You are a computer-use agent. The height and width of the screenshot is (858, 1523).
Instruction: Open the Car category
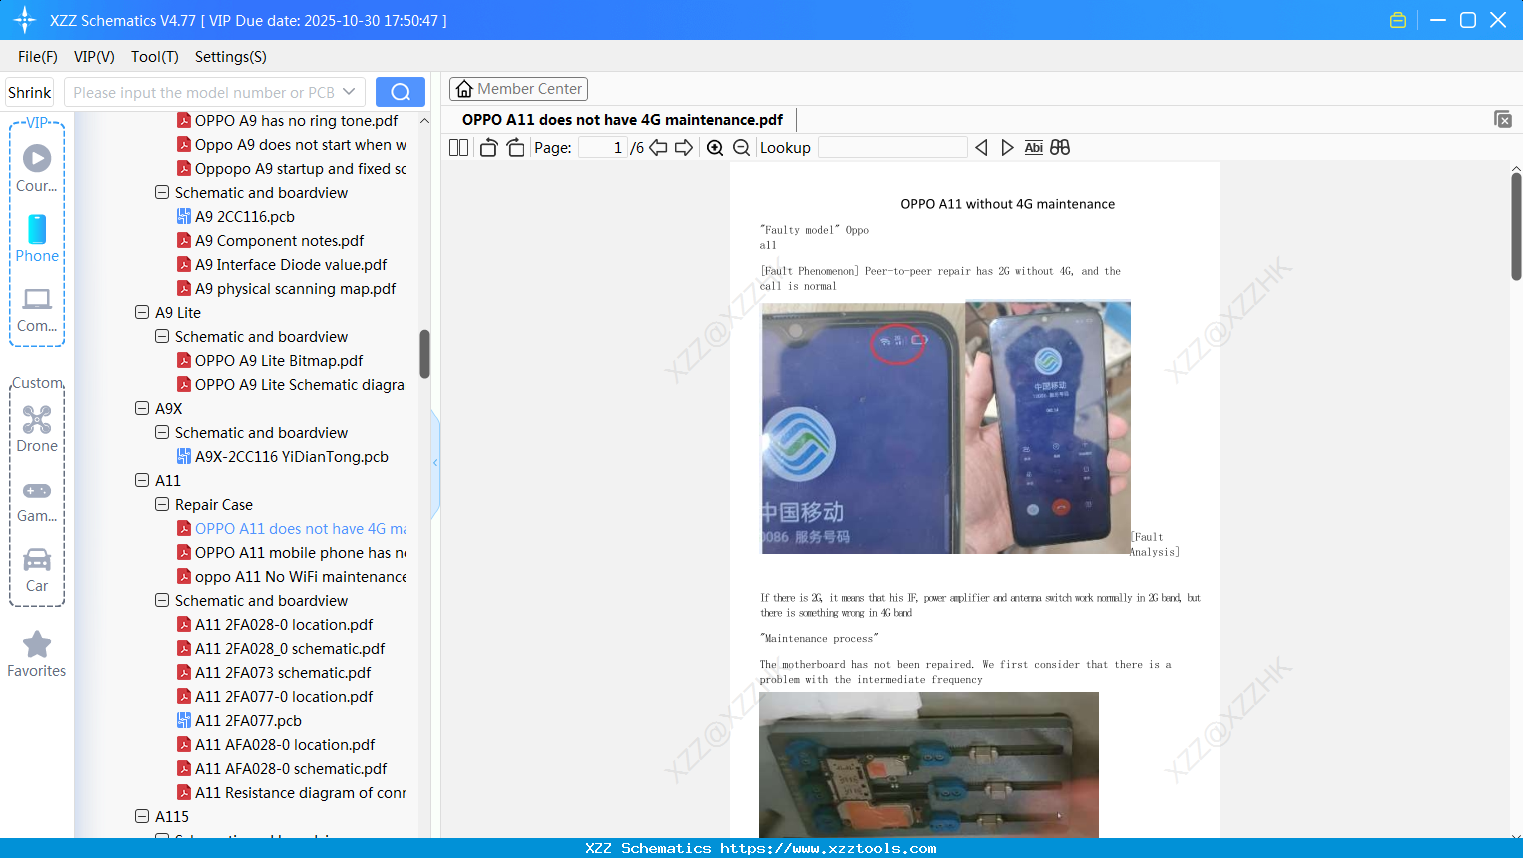[37, 570]
